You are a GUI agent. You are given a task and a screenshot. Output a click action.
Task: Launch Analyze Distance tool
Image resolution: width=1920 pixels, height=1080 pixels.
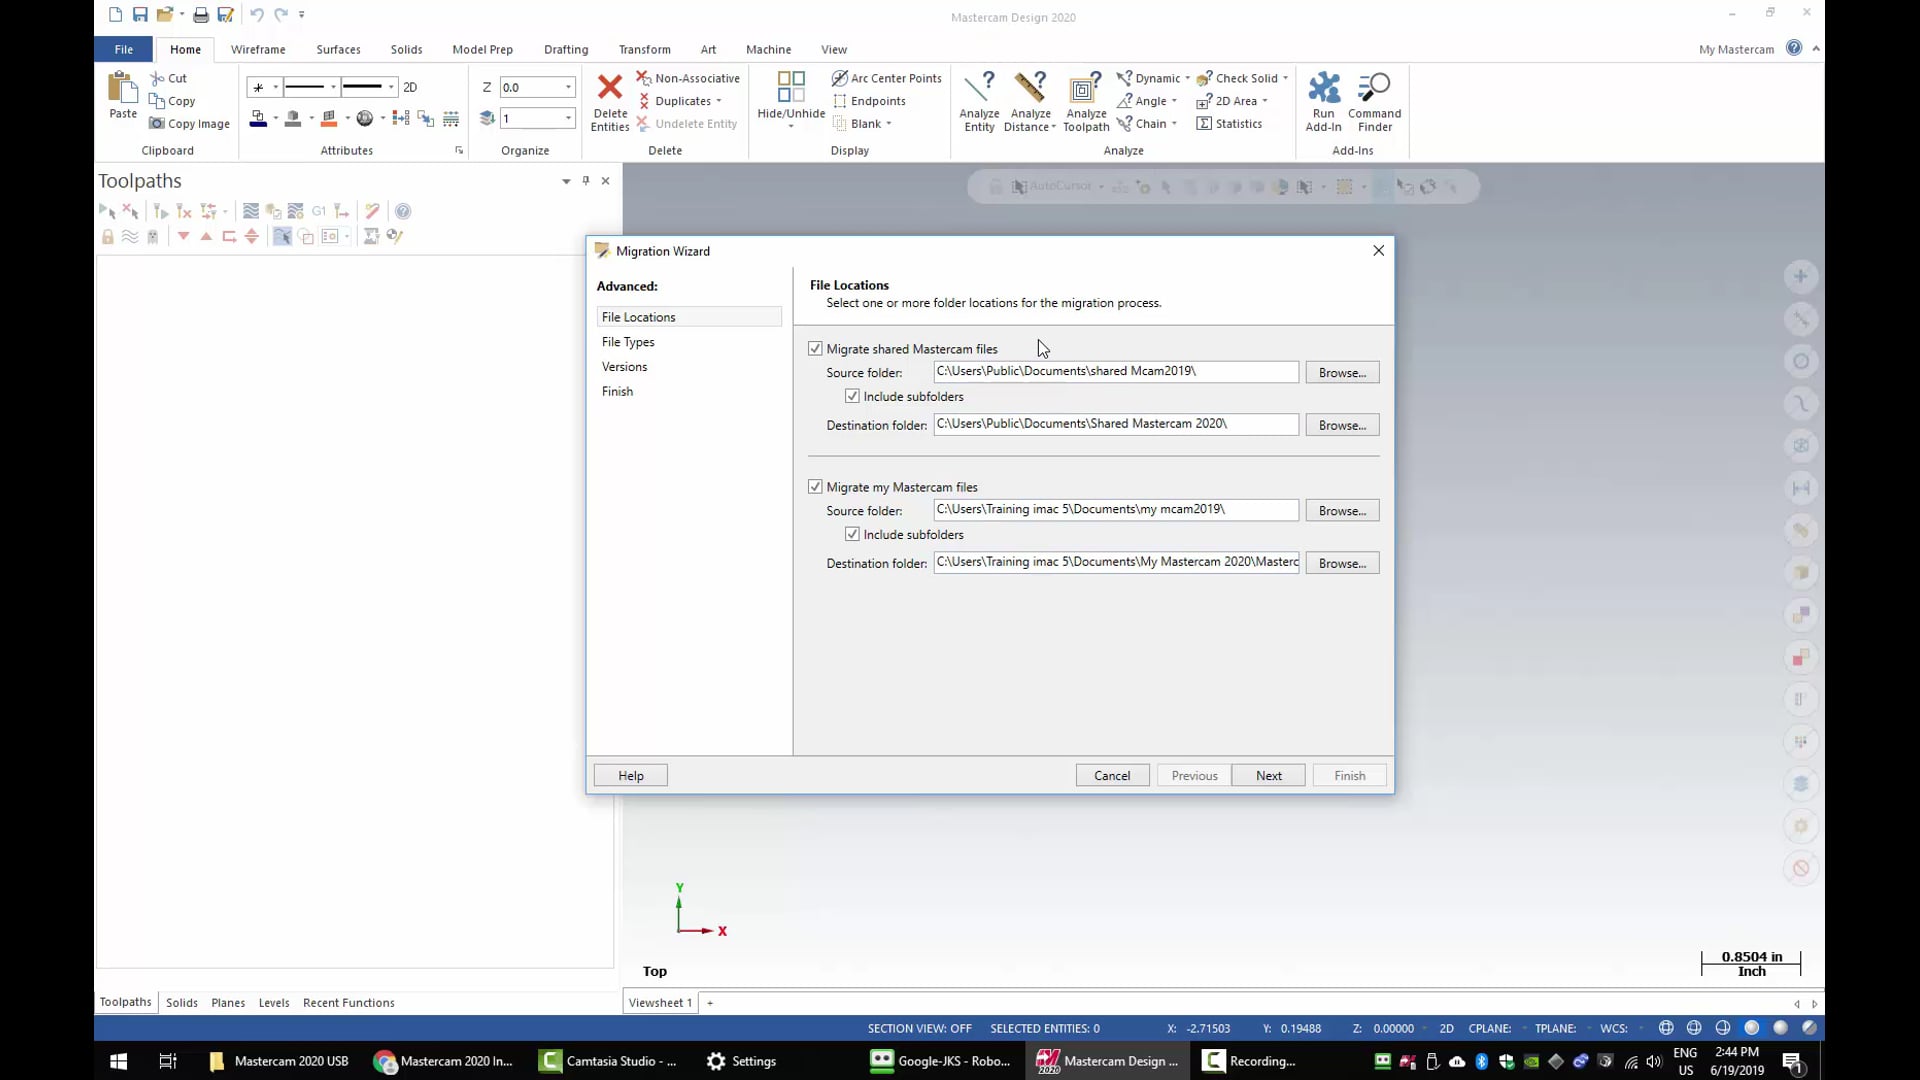point(1029,101)
